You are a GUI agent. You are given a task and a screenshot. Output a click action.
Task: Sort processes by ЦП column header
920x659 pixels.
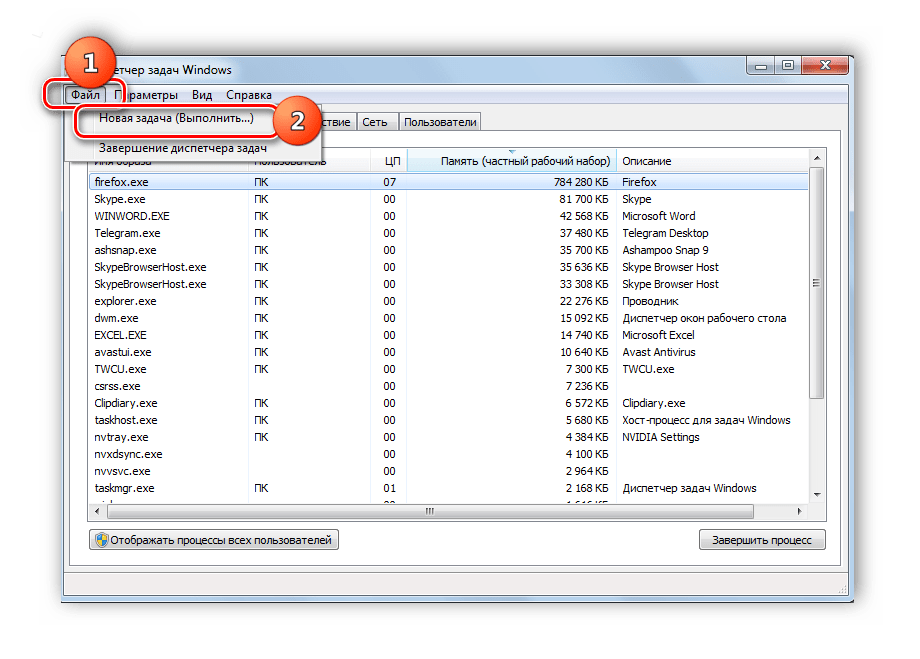(391, 161)
